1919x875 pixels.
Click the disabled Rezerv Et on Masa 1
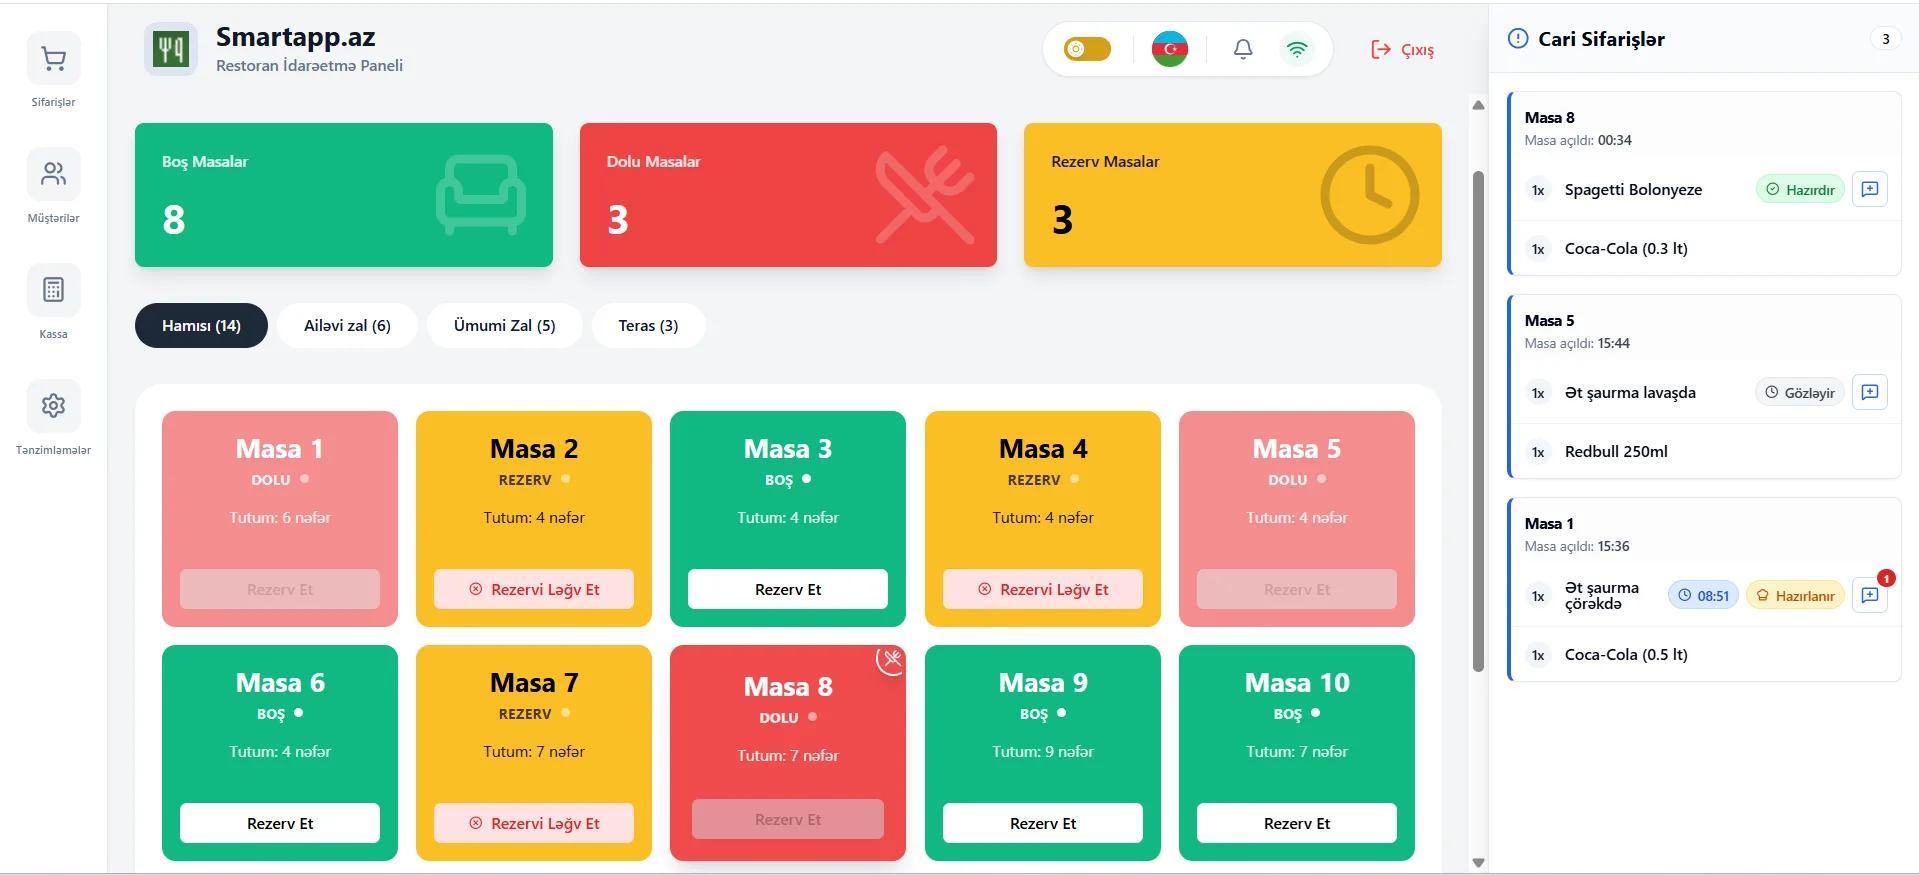280,589
